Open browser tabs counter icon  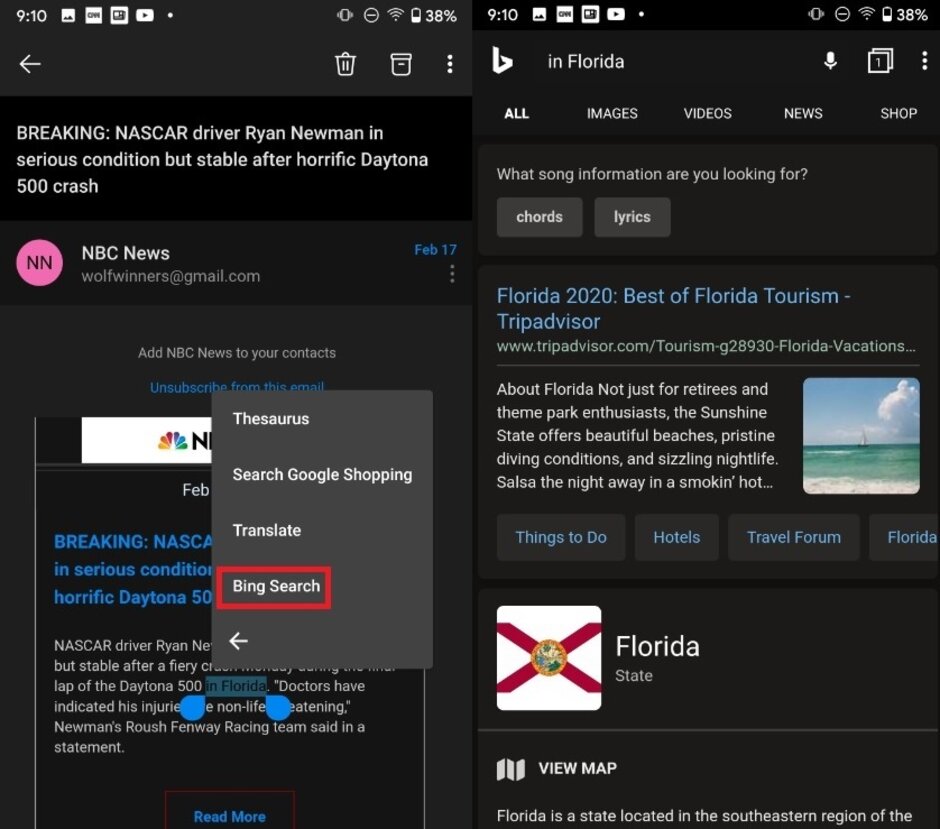click(x=879, y=62)
